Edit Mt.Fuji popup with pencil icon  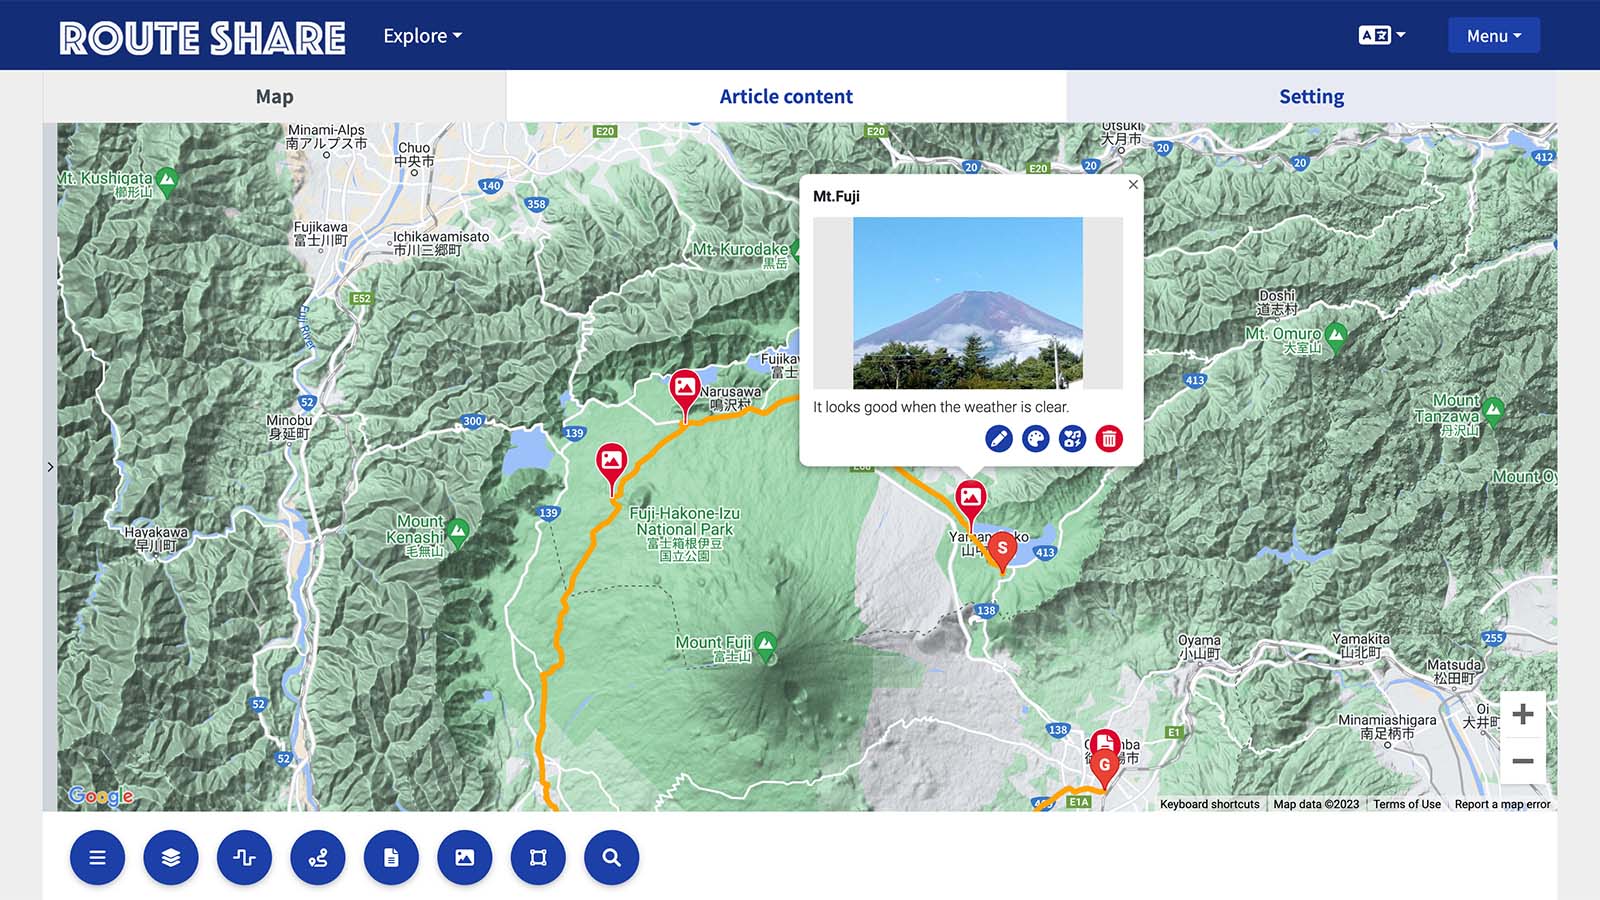[x=999, y=438]
